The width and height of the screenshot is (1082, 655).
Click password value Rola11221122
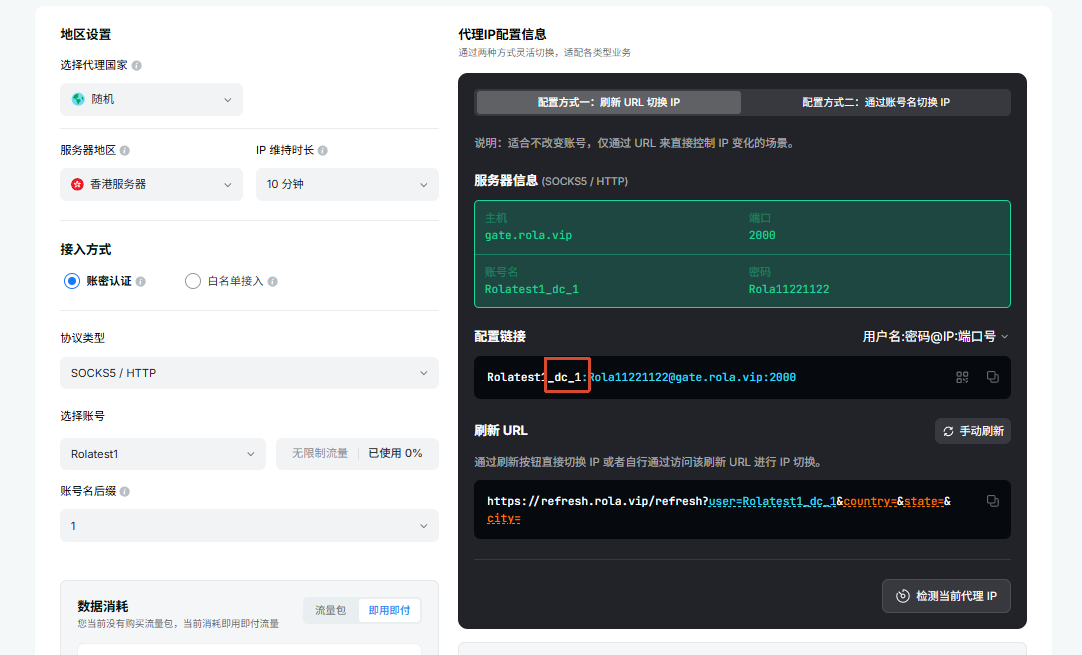point(789,289)
